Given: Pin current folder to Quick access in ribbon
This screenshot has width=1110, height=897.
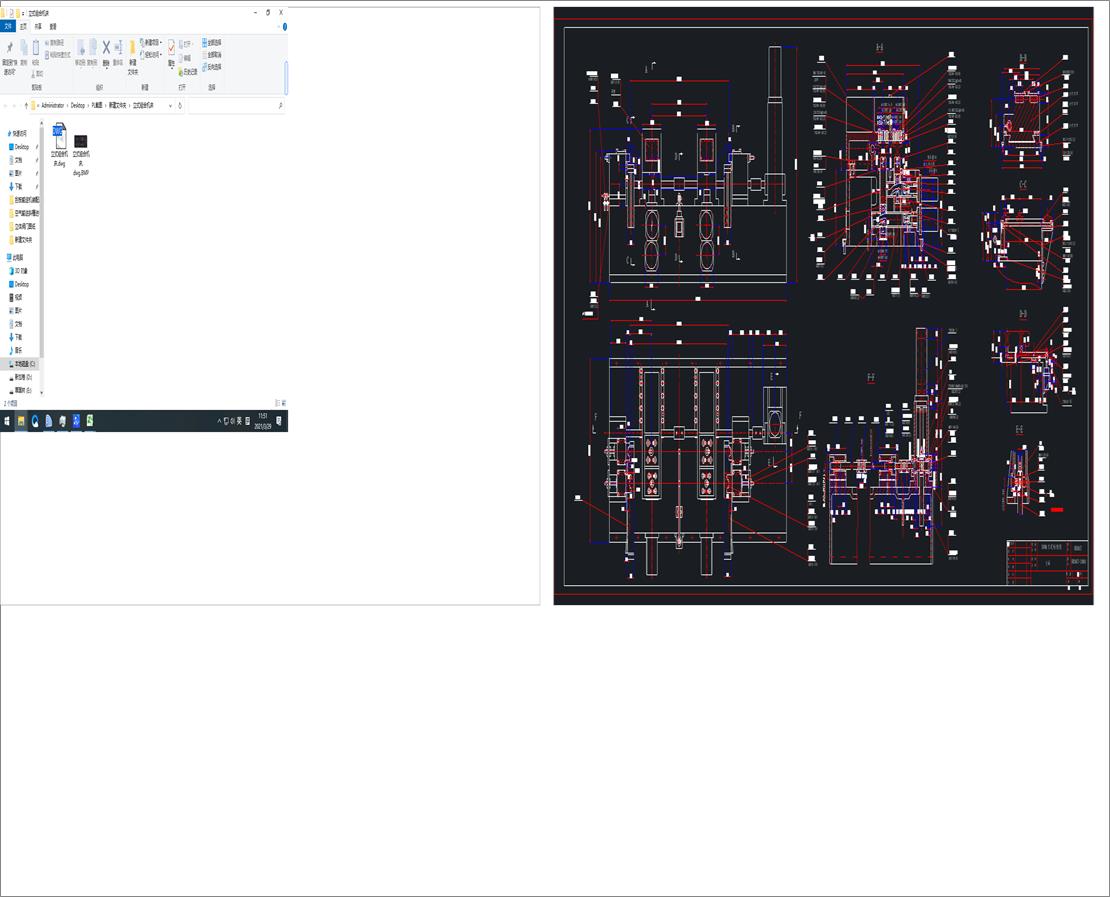Looking at the screenshot, I should click(11, 46).
